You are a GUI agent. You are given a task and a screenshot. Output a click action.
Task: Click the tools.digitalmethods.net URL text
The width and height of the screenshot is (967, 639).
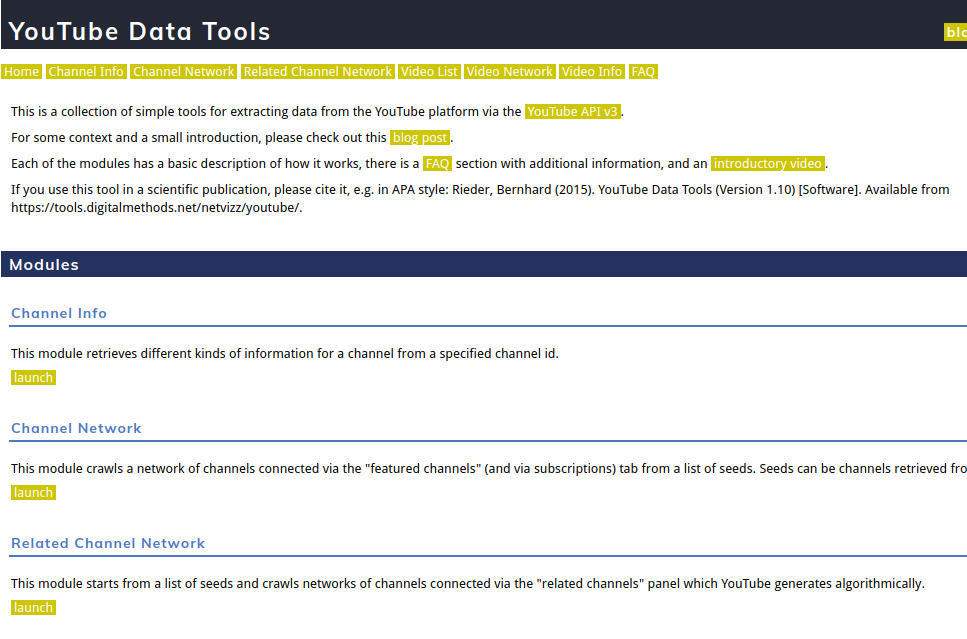click(155, 208)
